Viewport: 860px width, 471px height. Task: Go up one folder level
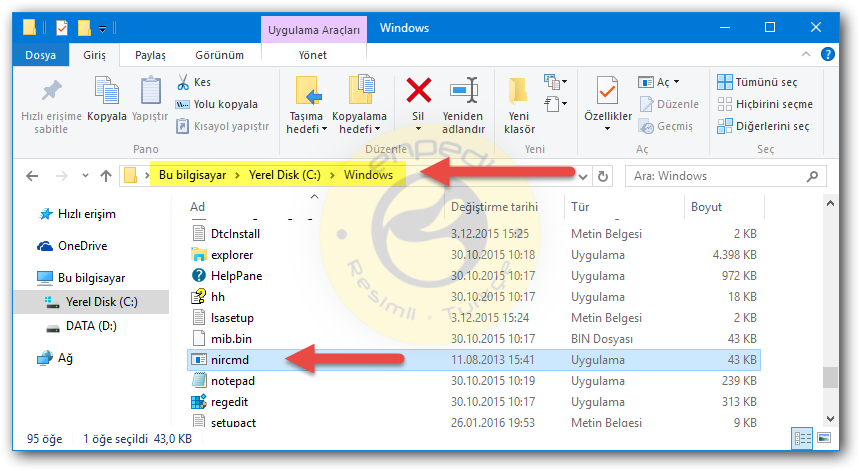coord(106,176)
